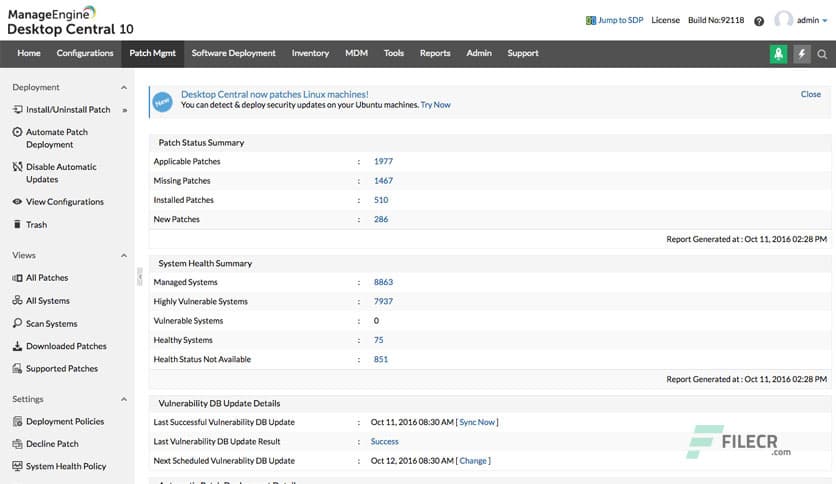Screen dimensions: 836x484
Task: Collapse the Deployment sidebar section
Action: pos(124,87)
